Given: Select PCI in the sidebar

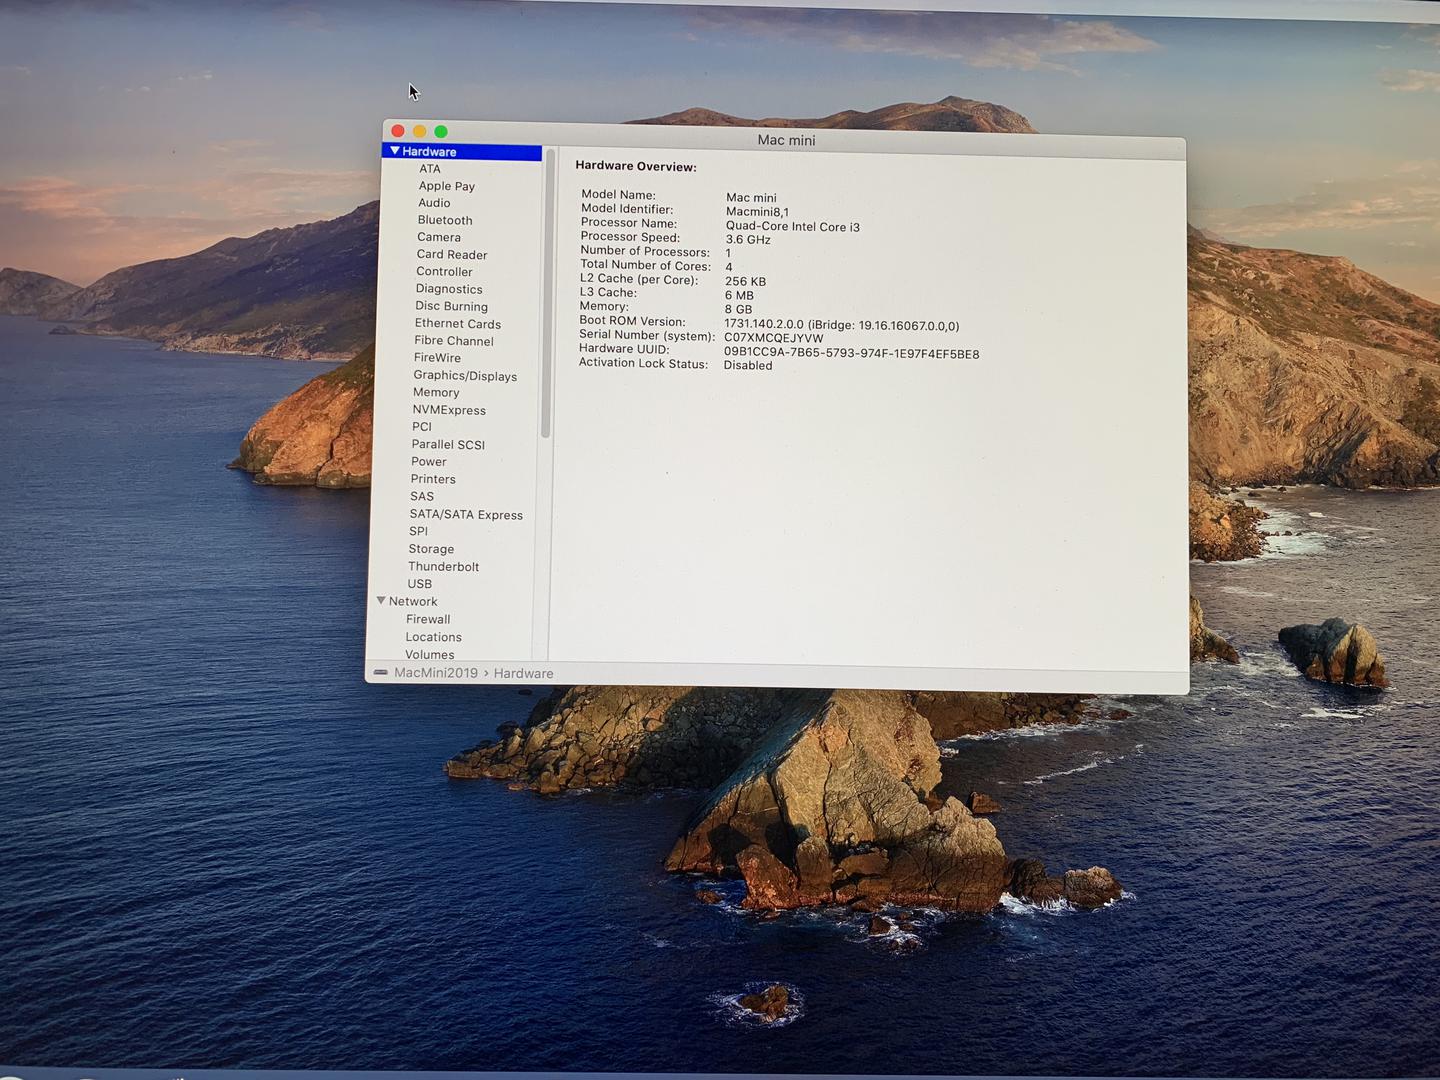Looking at the screenshot, I should pos(422,427).
